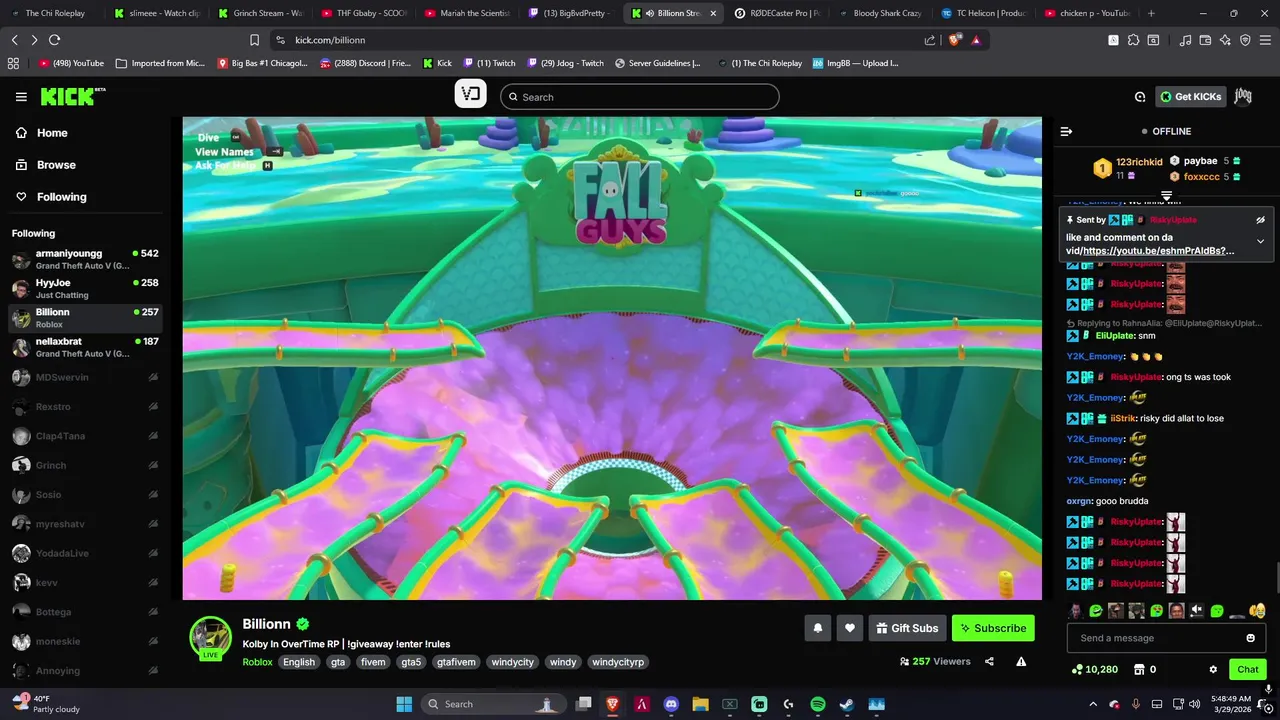Click the bookmark page icon

pos(254,40)
